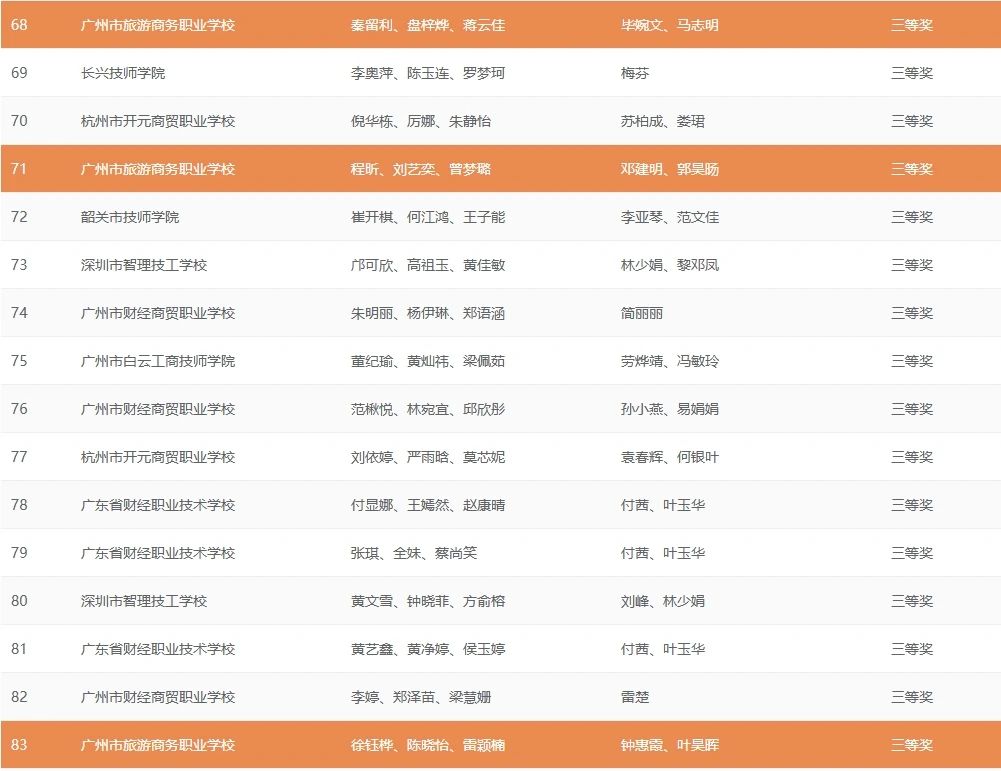Click teachers cell starting with 劳烨靖
Screen dimensions: 1001x771
pyautogui.click(x=670, y=361)
